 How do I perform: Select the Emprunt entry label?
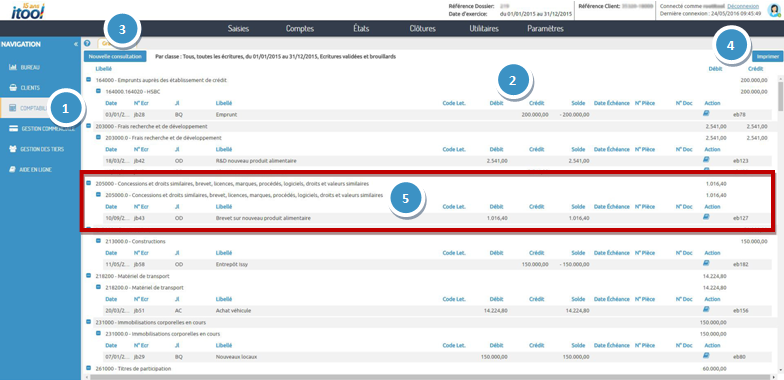click(226, 114)
